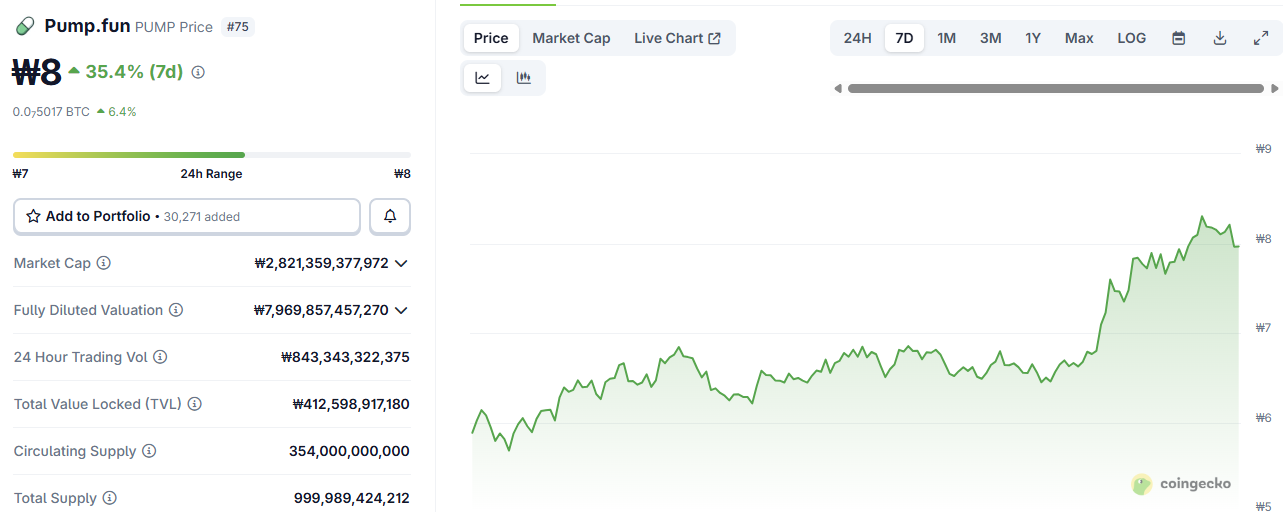Viewport: 1284px width, 512px height.
Task: Click the #75 rank badge
Action: tap(238, 27)
